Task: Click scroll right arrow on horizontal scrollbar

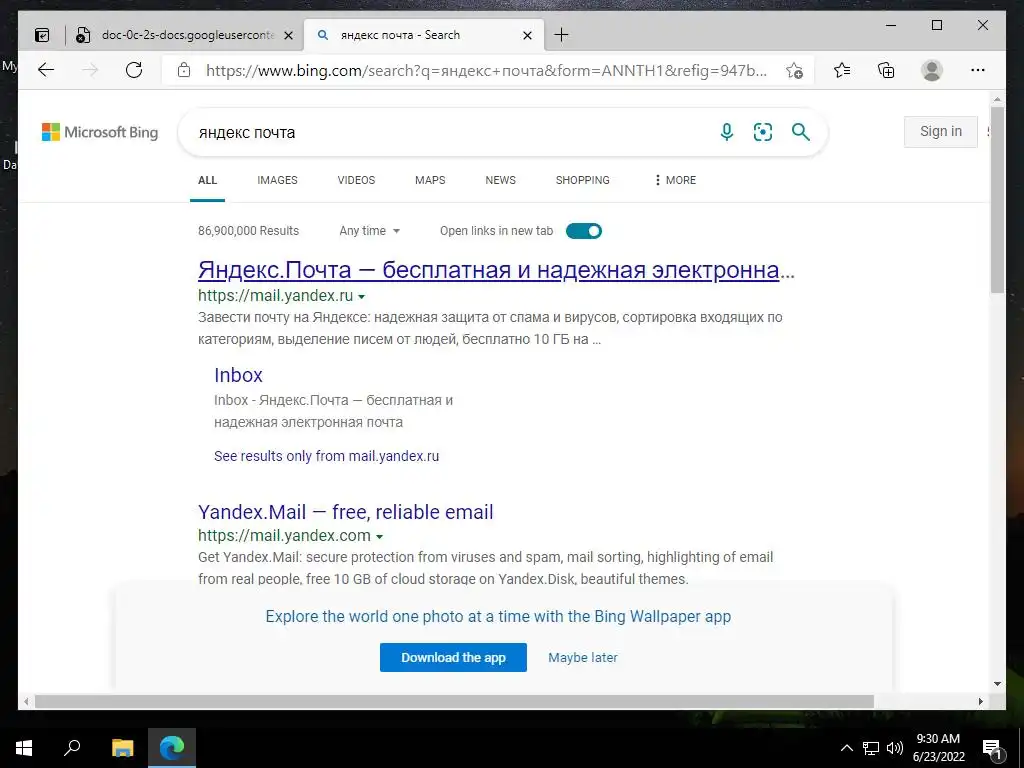Action: pyautogui.click(x=981, y=701)
